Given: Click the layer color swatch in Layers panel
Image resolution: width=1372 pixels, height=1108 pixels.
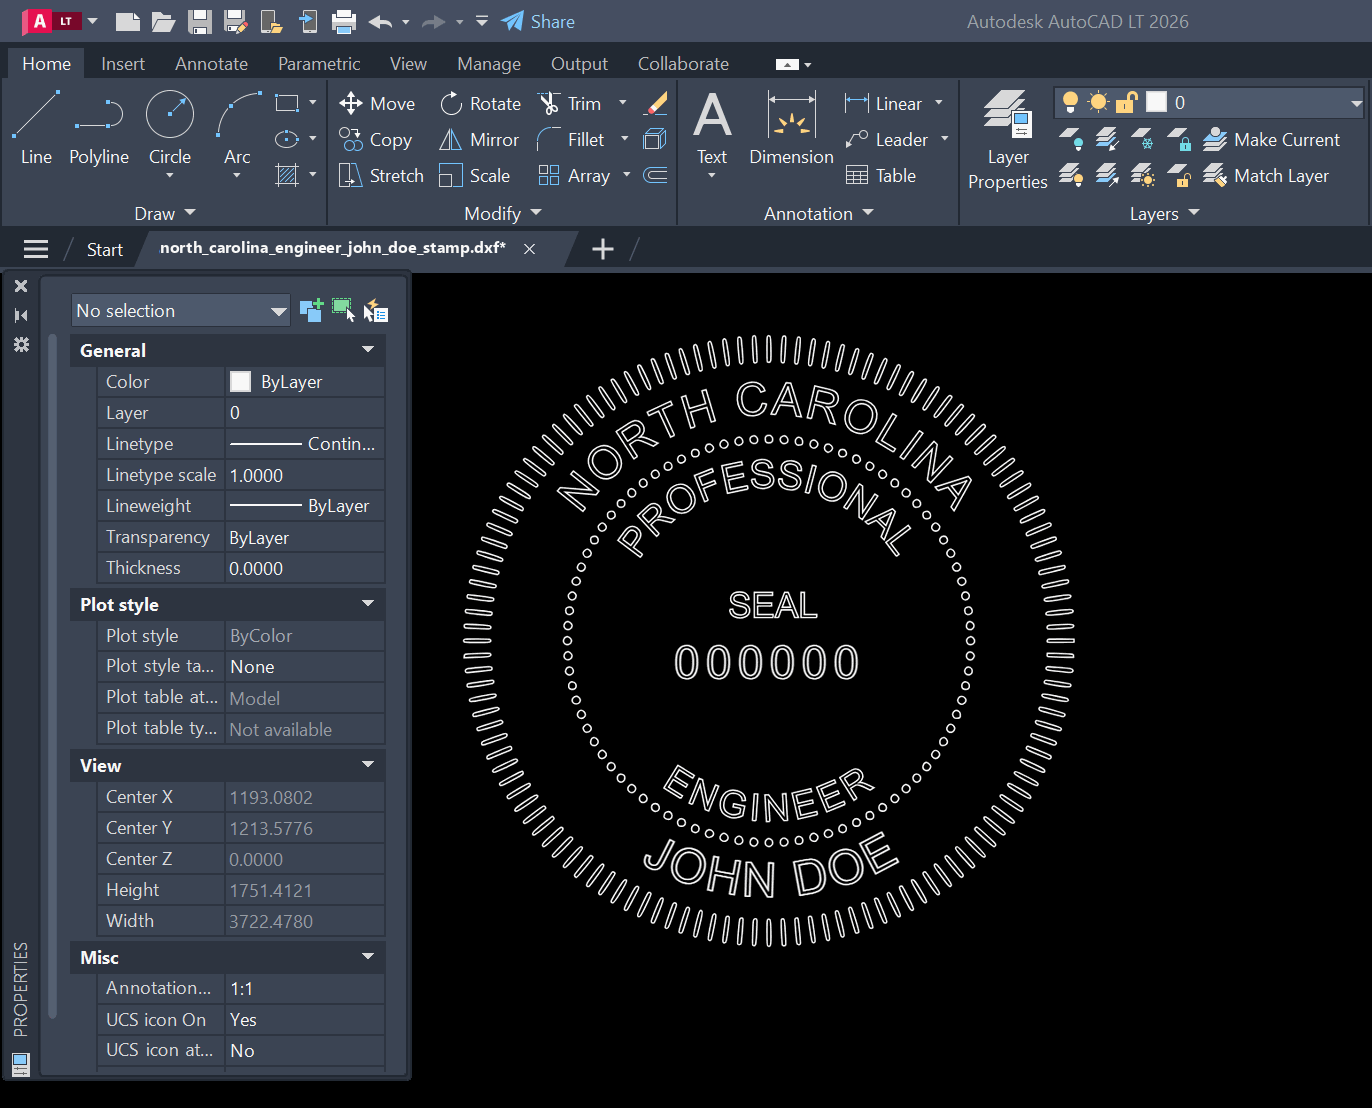Looking at the screenshot, I should (1156, 102).
